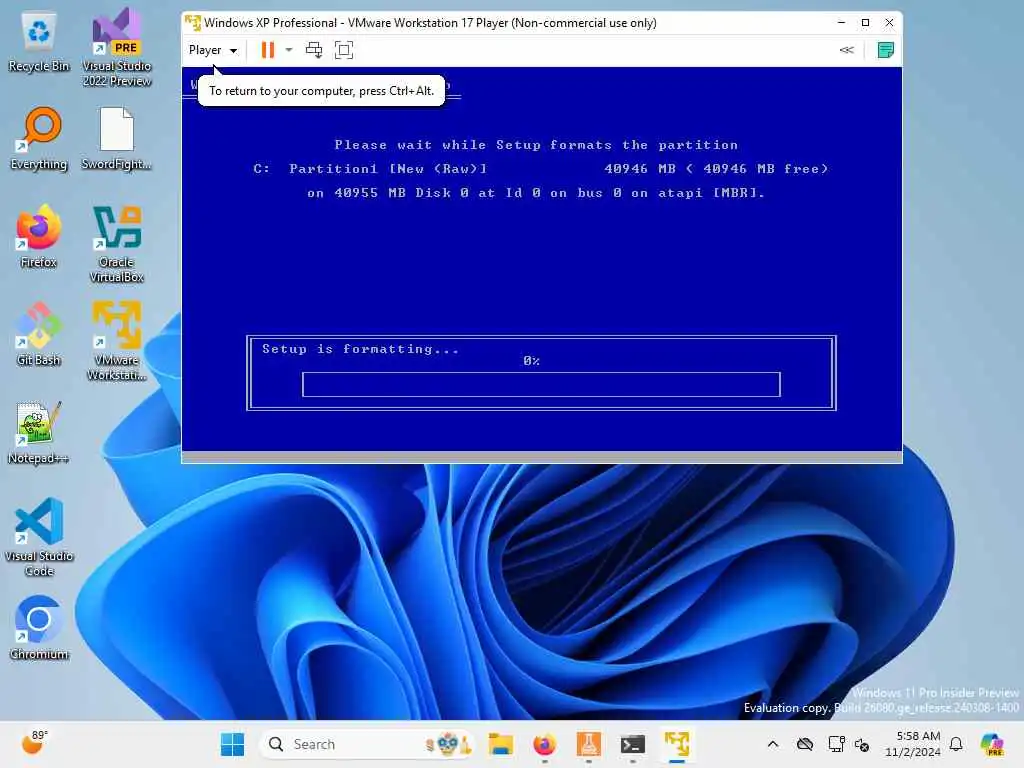
Task: Open the Player menu in VMware
Action: [212, 50]
